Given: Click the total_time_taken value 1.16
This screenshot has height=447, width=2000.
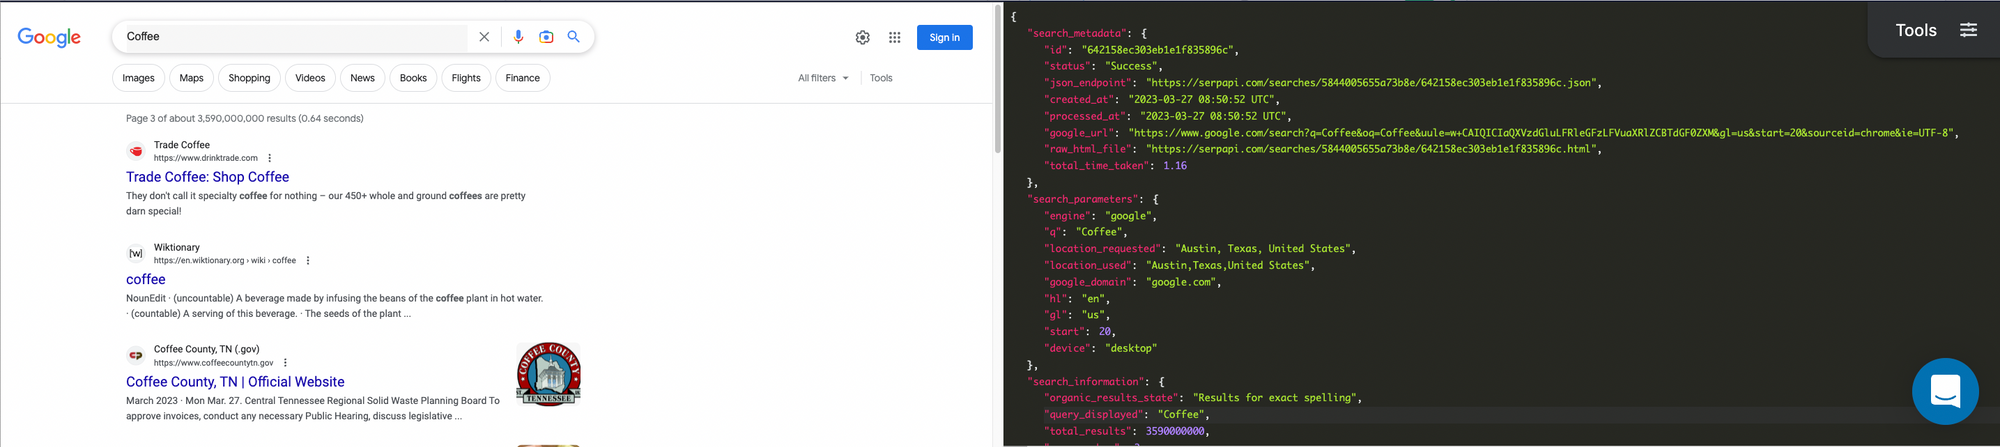Looking at the screenshot, I should point(1175,166).
